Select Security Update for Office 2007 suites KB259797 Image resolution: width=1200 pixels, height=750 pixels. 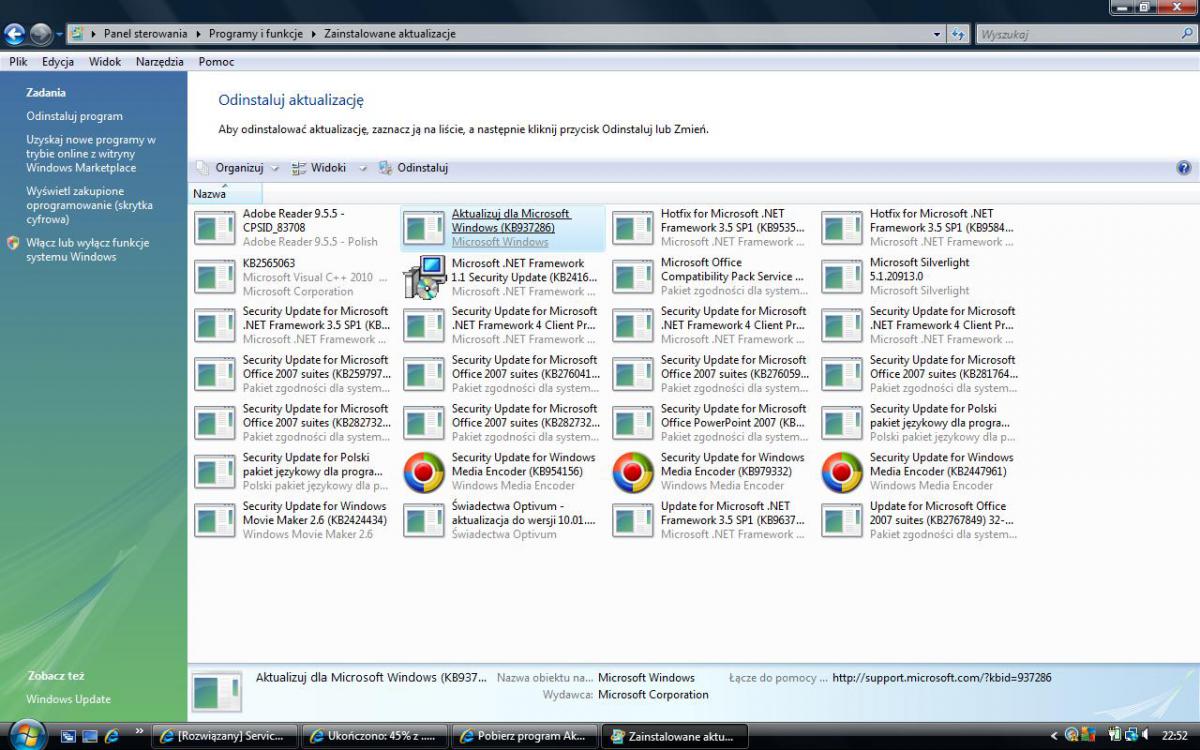click(294, 374)
